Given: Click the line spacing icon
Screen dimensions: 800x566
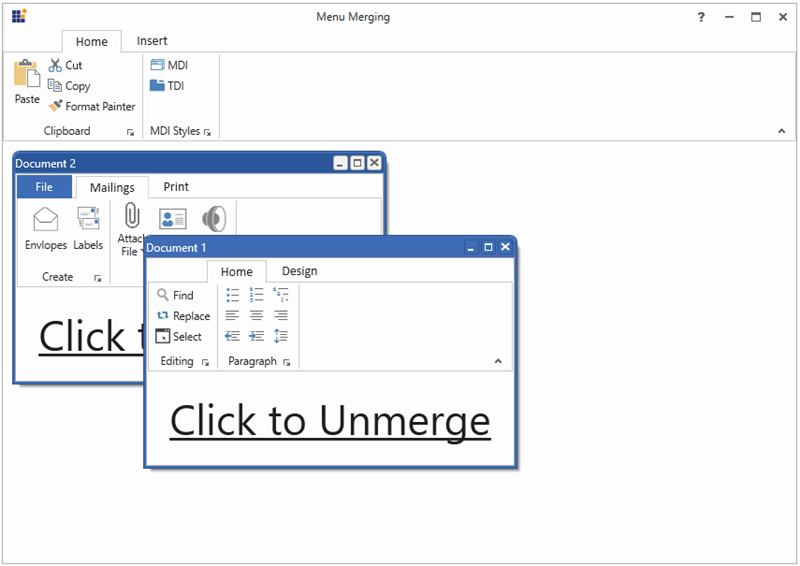Looking at the screenshot, I should [281, 337].
